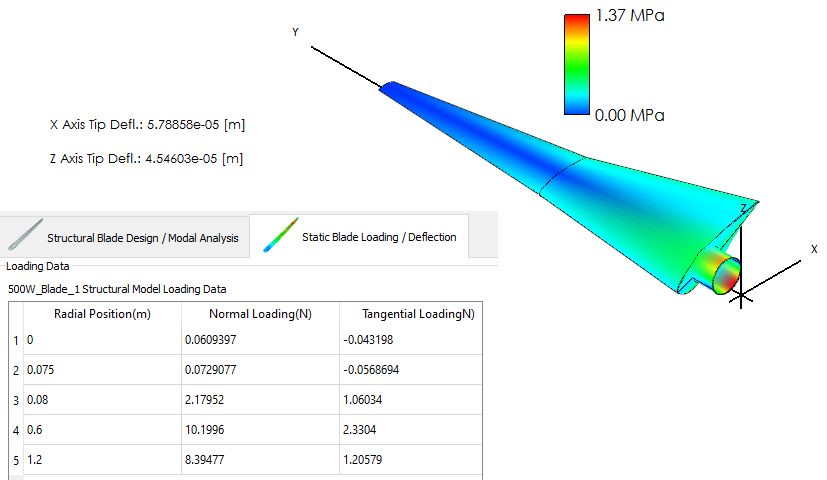
Task: Click tangential loading cell -0.0568694
Action: [411, 370]
